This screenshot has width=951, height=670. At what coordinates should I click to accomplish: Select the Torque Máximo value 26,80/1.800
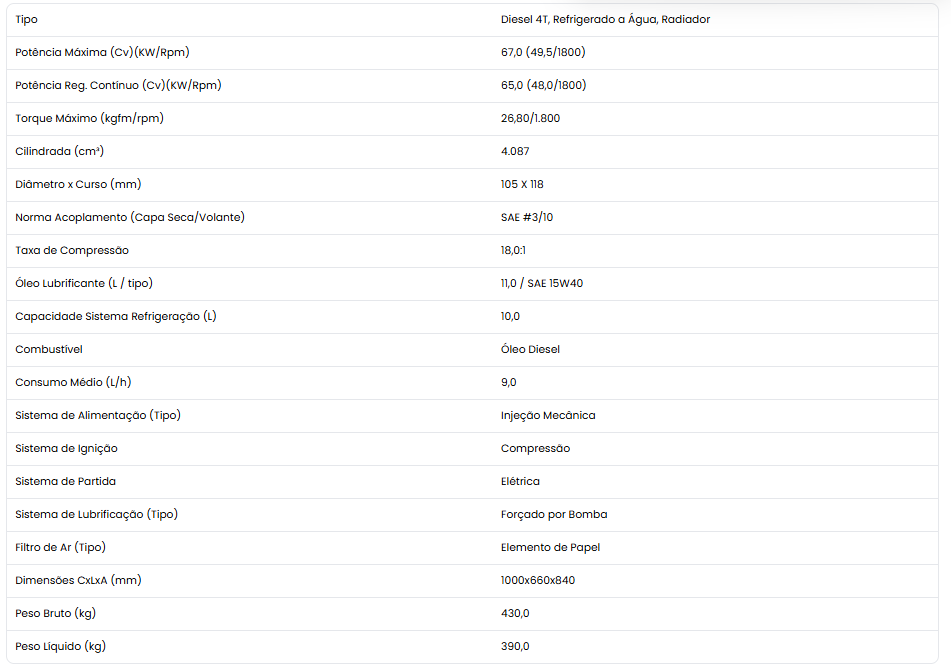(530, 118)
